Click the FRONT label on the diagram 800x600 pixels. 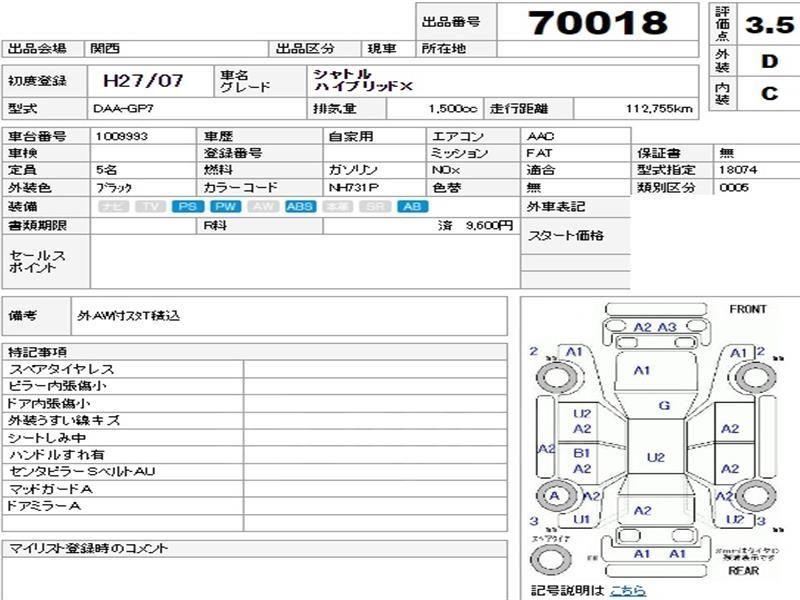pyautogui.click(x=748, y=309)
